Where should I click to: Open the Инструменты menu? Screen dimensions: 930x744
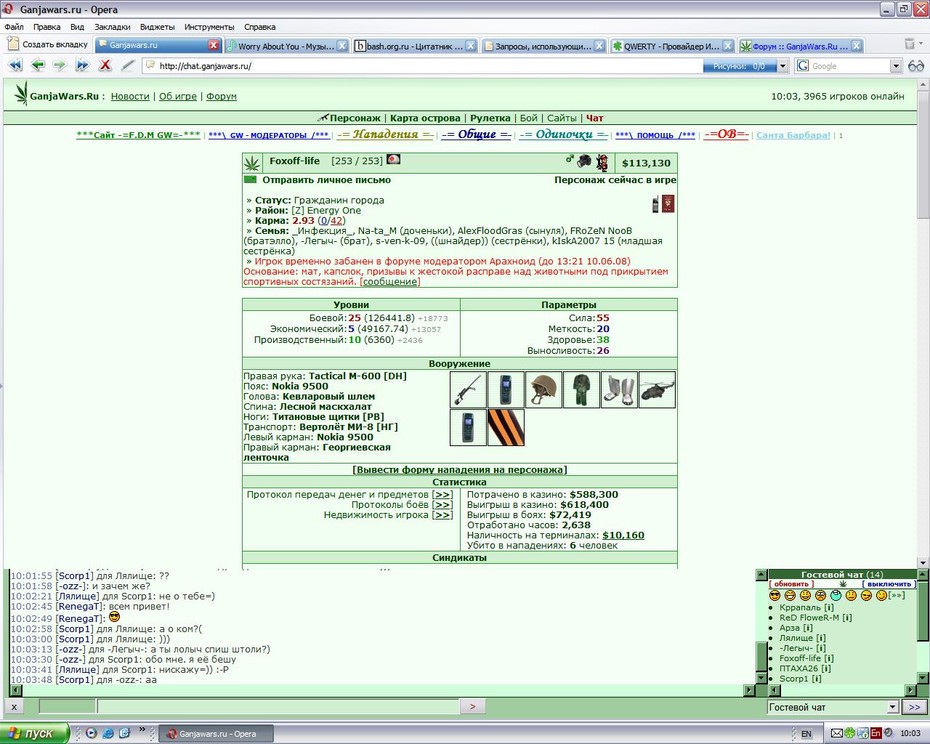click(209, 27)
